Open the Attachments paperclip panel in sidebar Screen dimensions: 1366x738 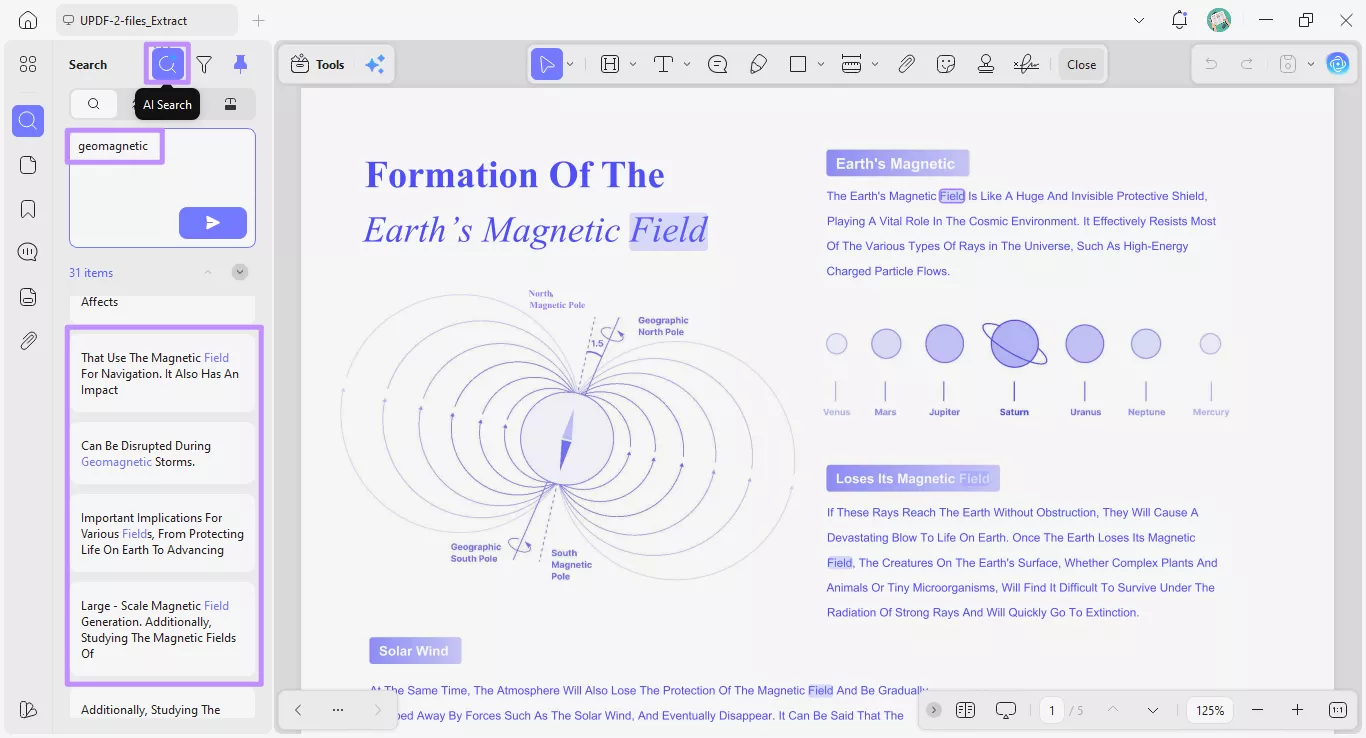pos(28,341)
